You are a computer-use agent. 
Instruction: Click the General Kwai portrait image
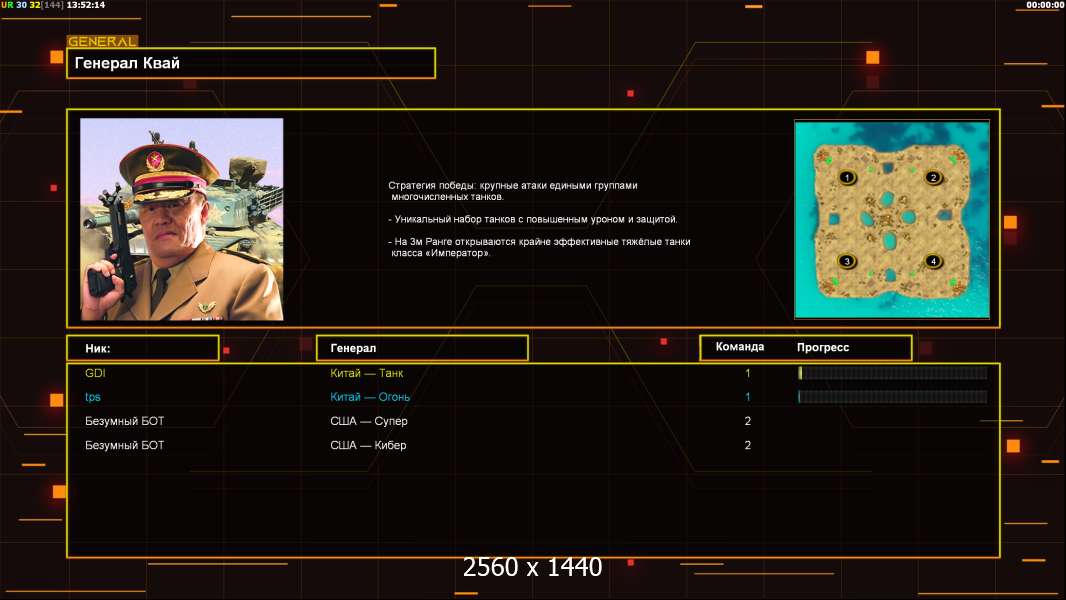(x=182, y=219)
